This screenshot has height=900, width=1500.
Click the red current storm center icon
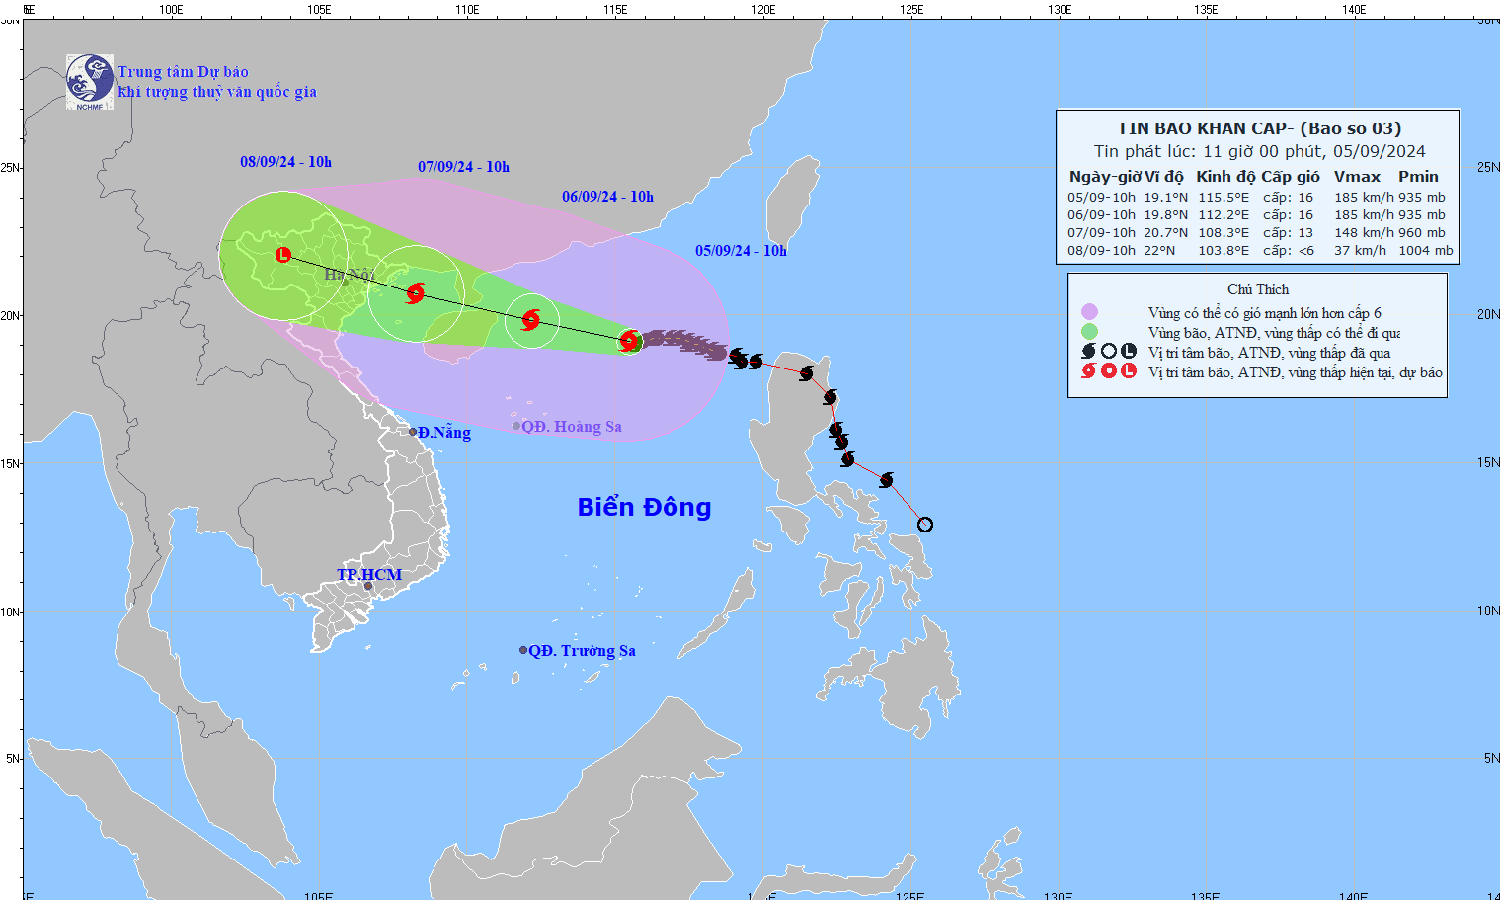pyautogui.click(x=629, y=341)
